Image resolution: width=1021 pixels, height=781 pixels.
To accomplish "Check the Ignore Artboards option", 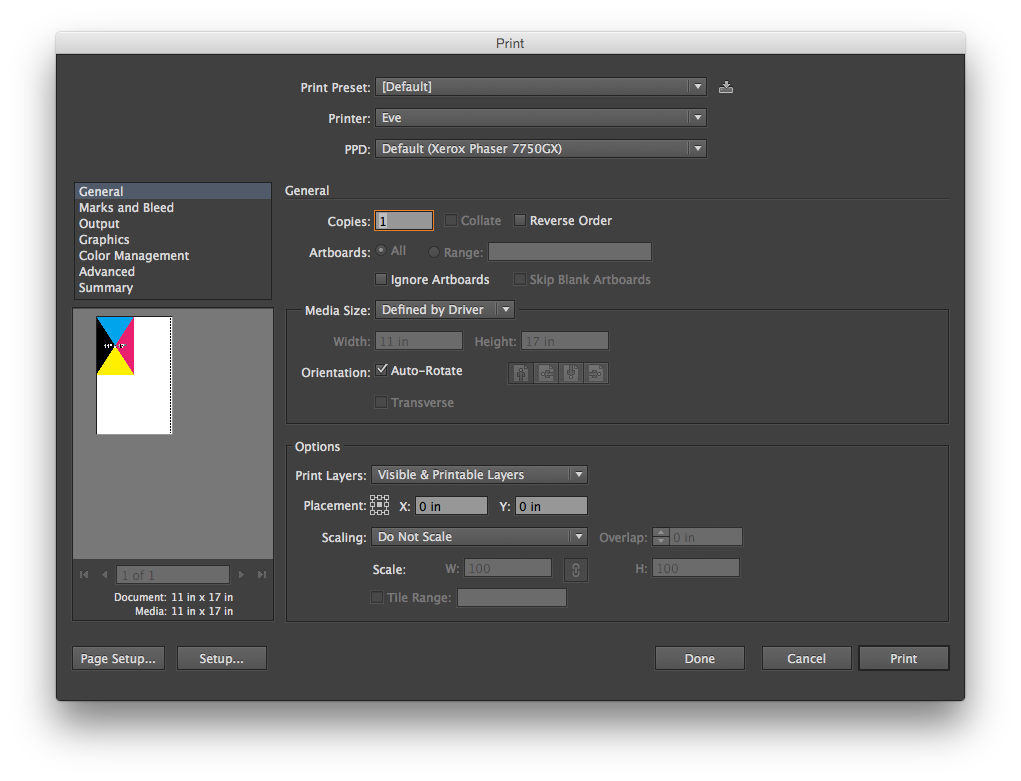I will pyautogui.click(x=381, y=280).
